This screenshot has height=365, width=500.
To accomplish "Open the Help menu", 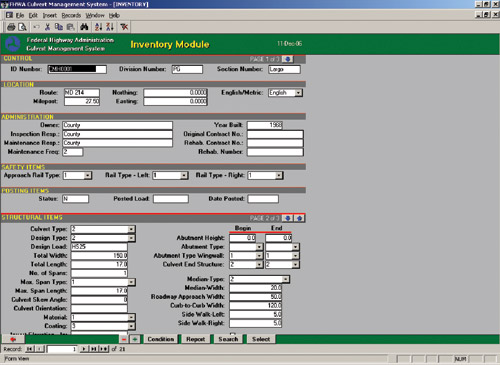I will (x=114, y=15).
